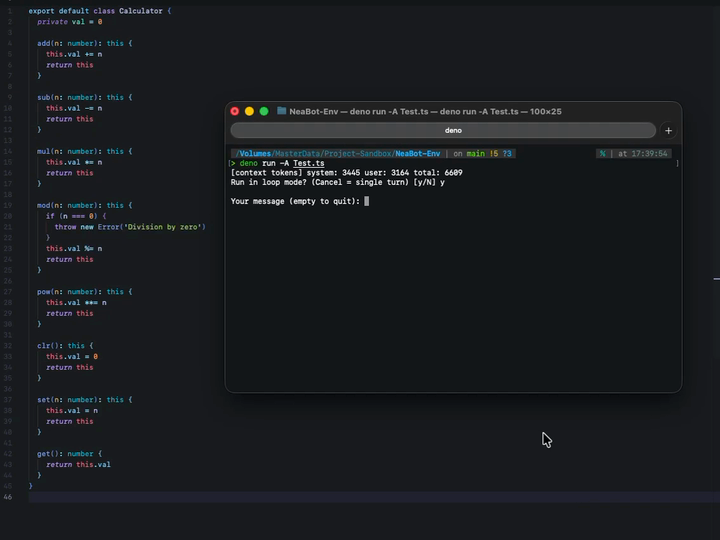
Task: Open a new terminal tab with plus button
Action: click(x=668, y=130)
